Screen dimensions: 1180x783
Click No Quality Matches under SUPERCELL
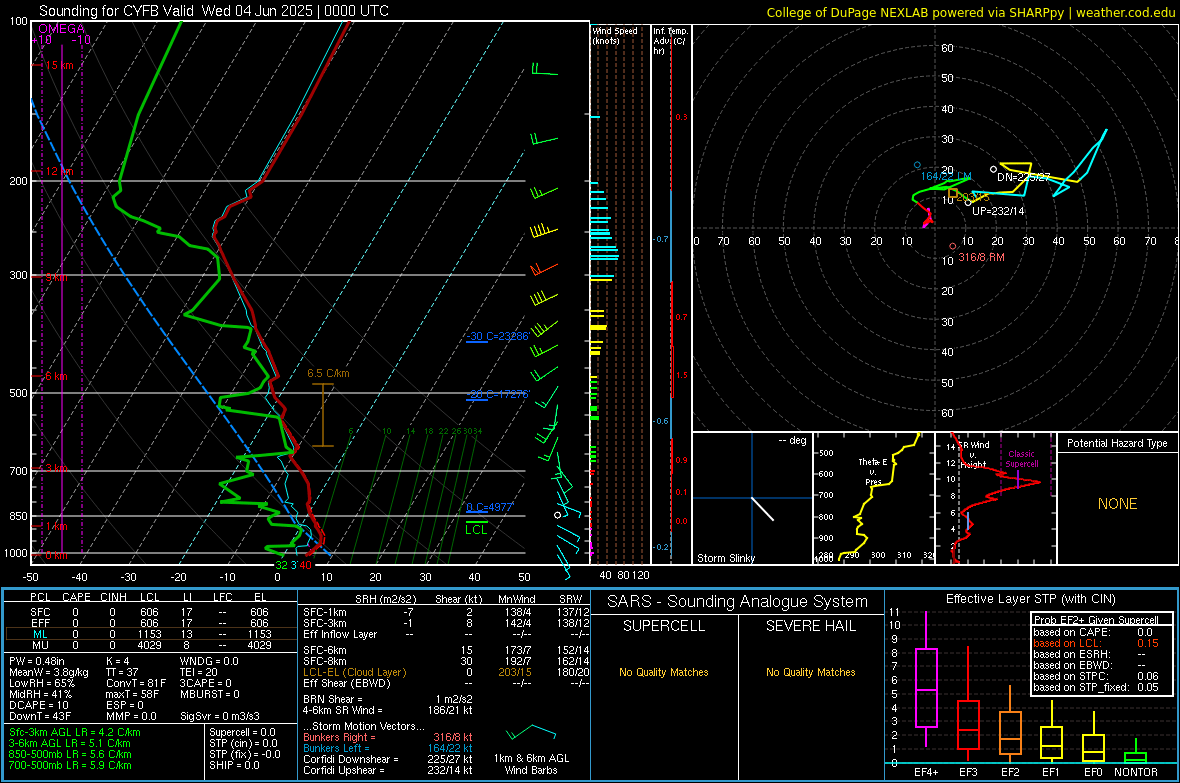[664, 672]
